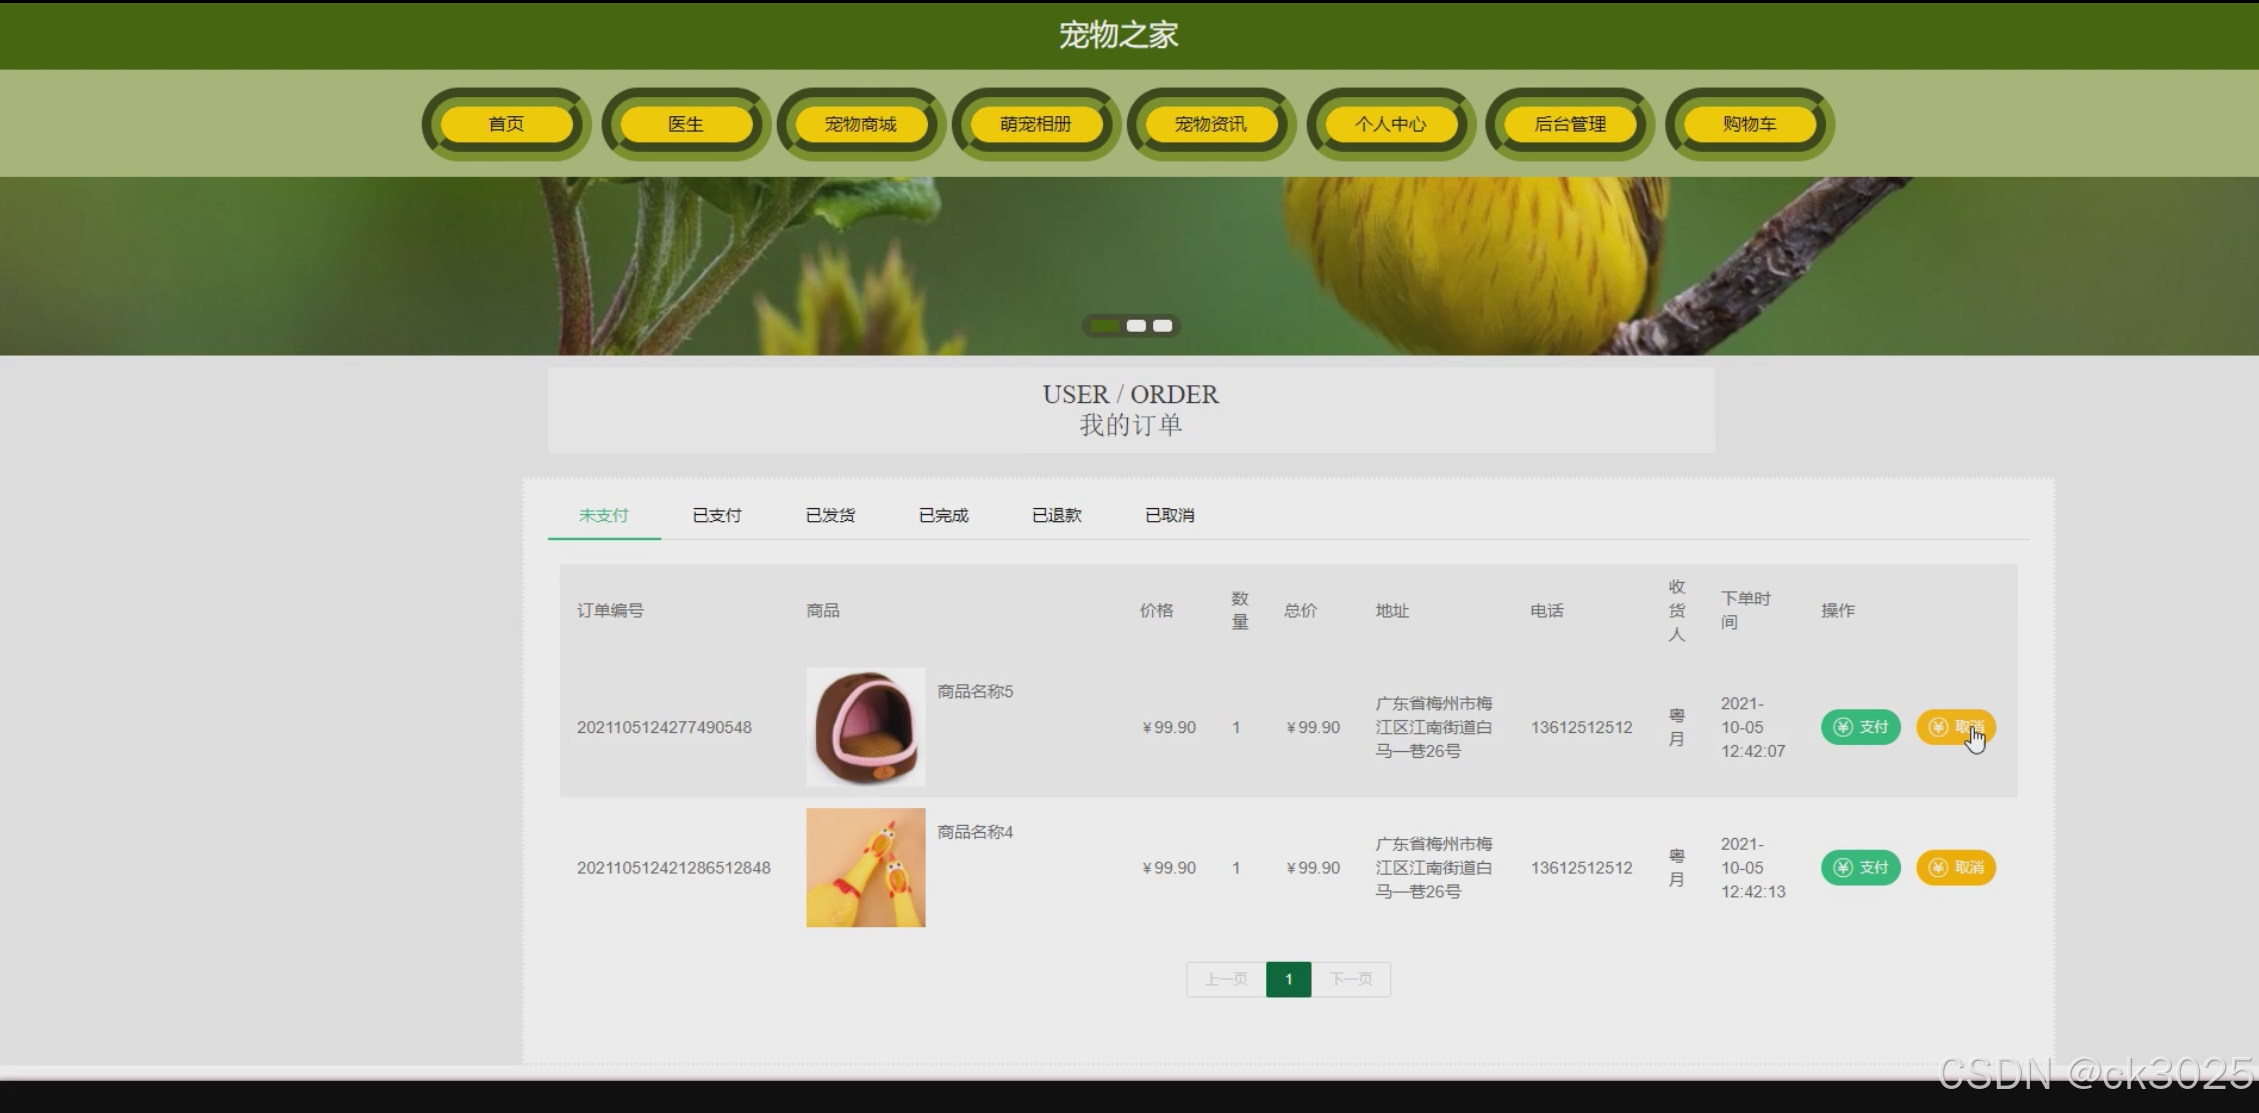
Task: Cancel the first order using 取消
Action: [x=1956, y=727]
